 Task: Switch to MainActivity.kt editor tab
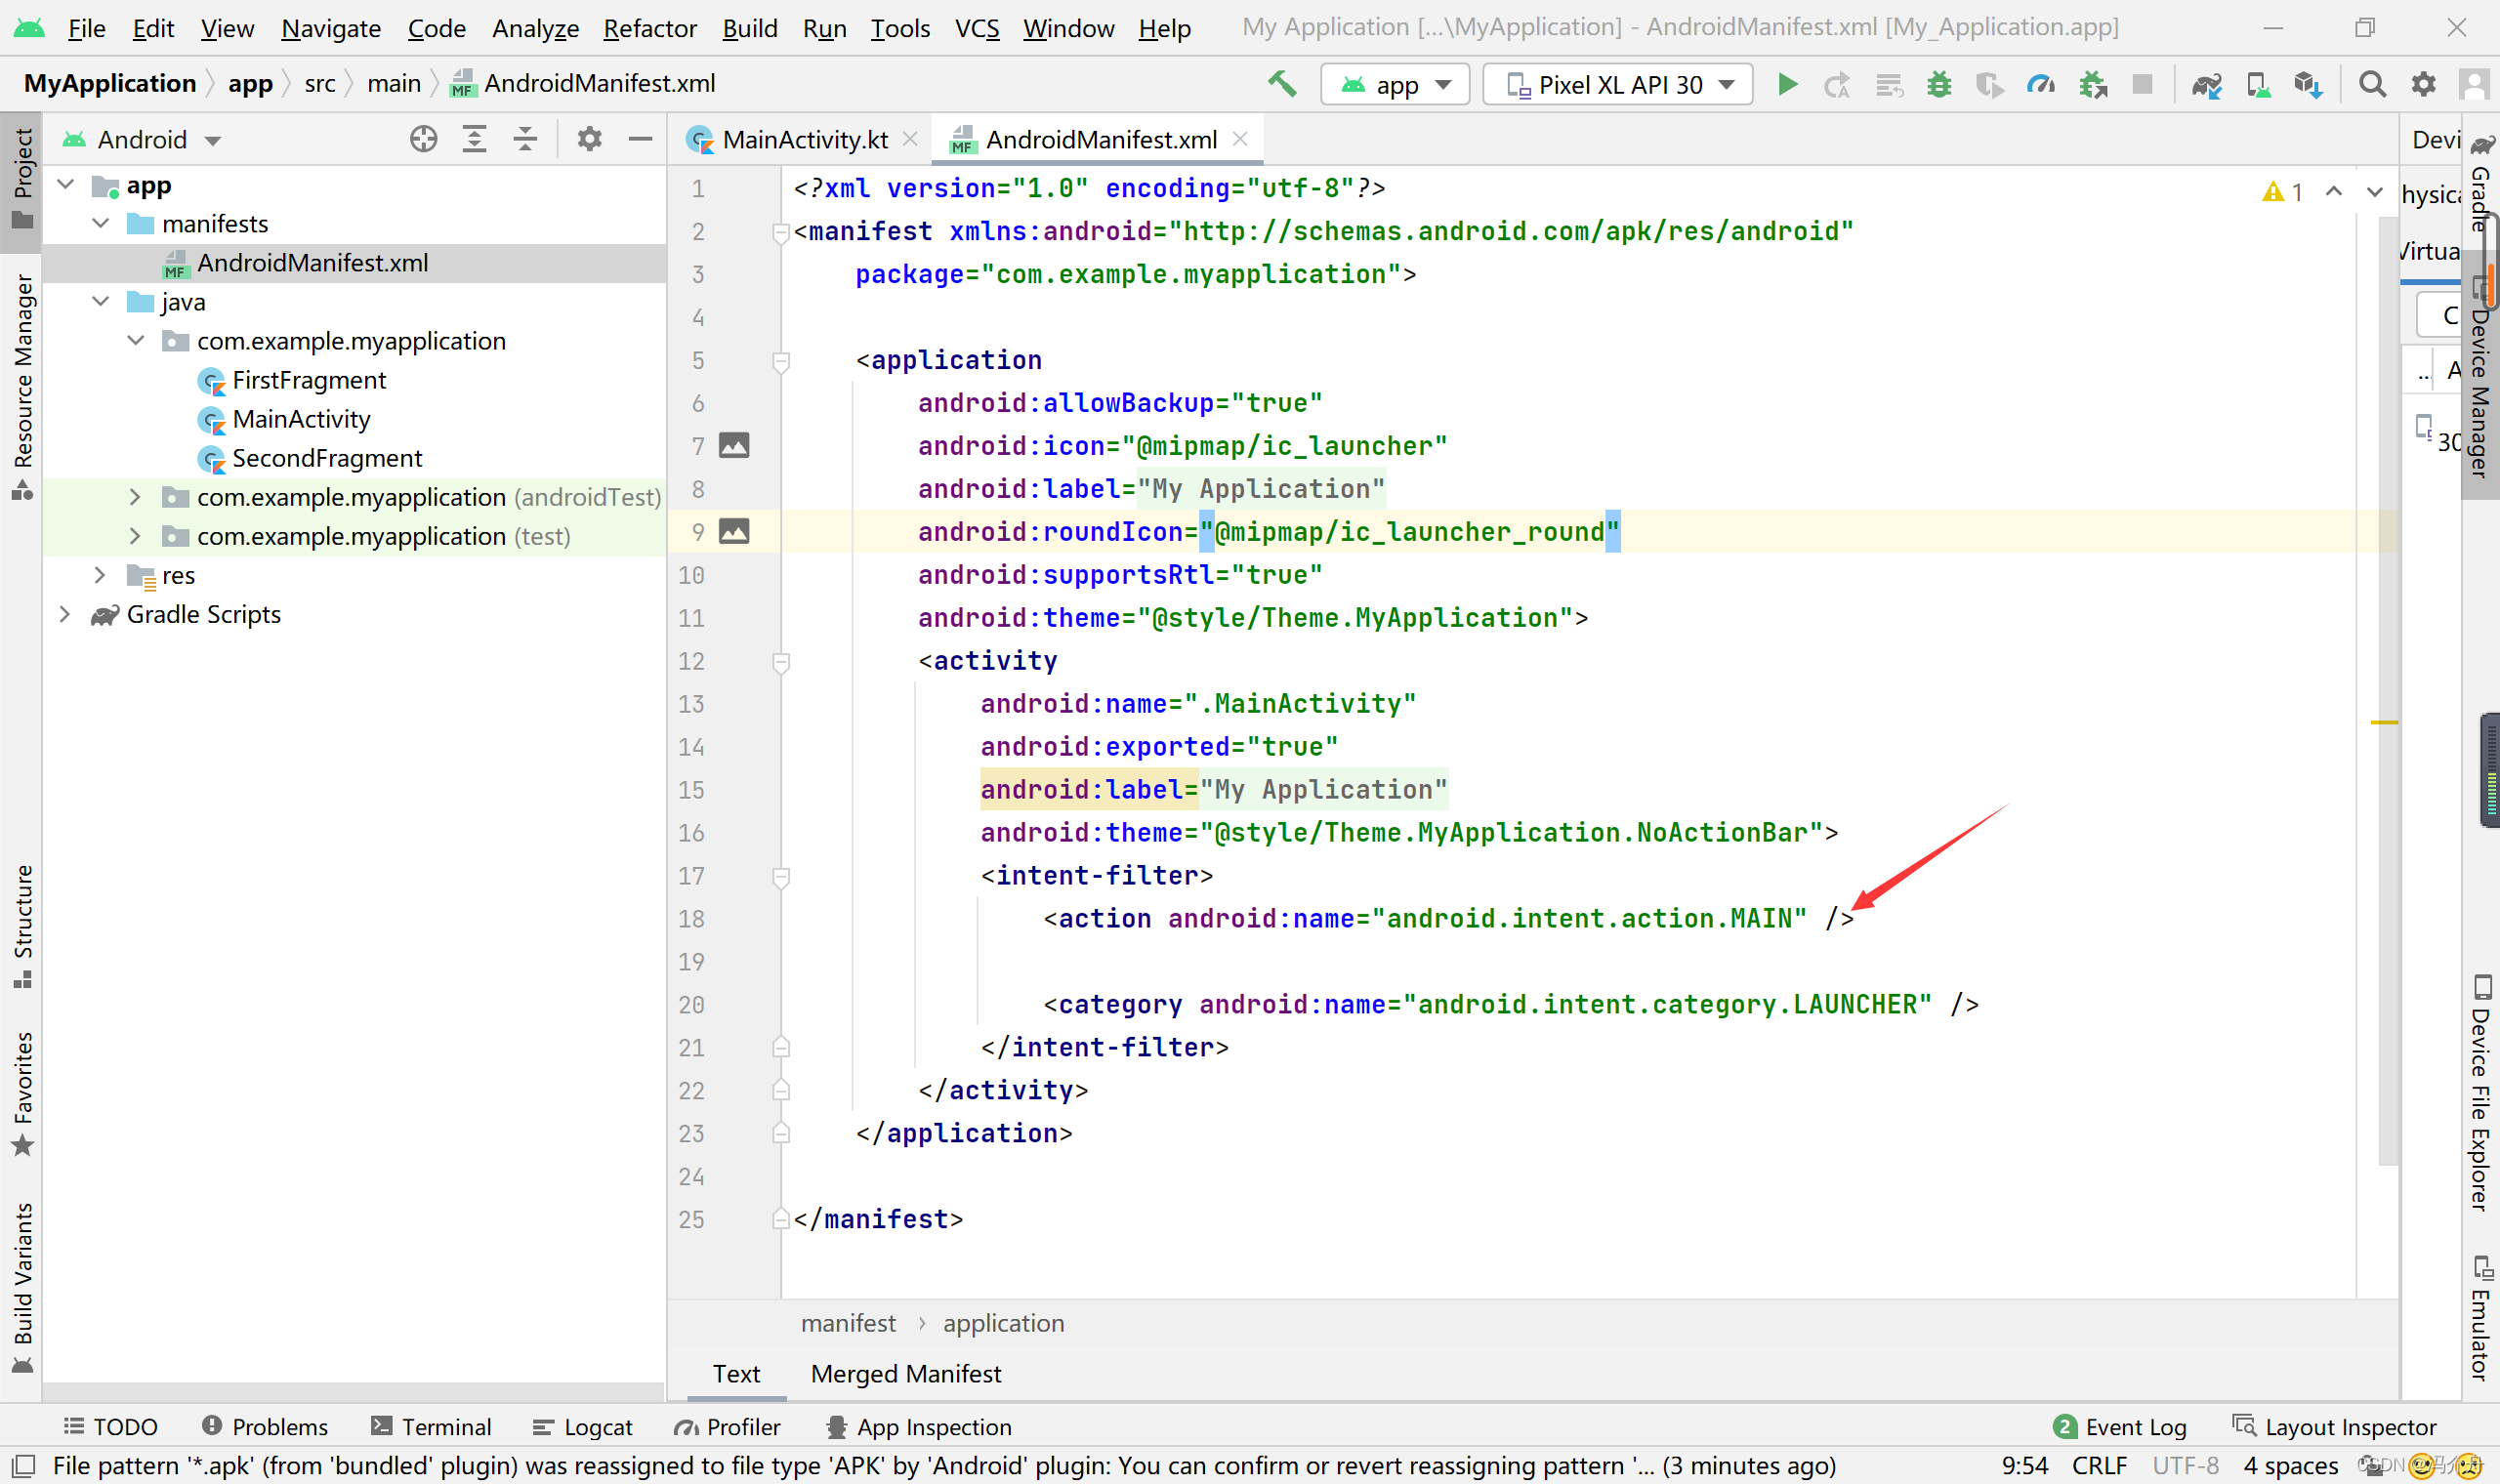click(x=803, y=140)
